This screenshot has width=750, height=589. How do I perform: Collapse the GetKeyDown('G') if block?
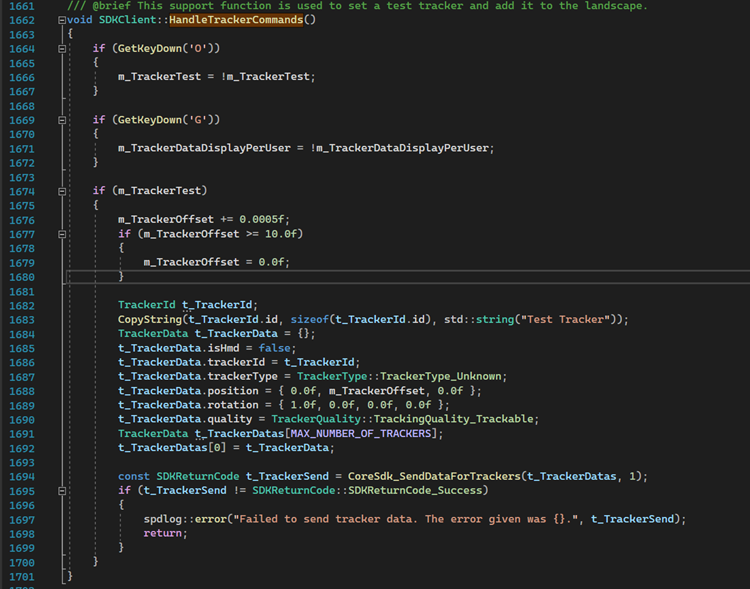coord(62,120)
